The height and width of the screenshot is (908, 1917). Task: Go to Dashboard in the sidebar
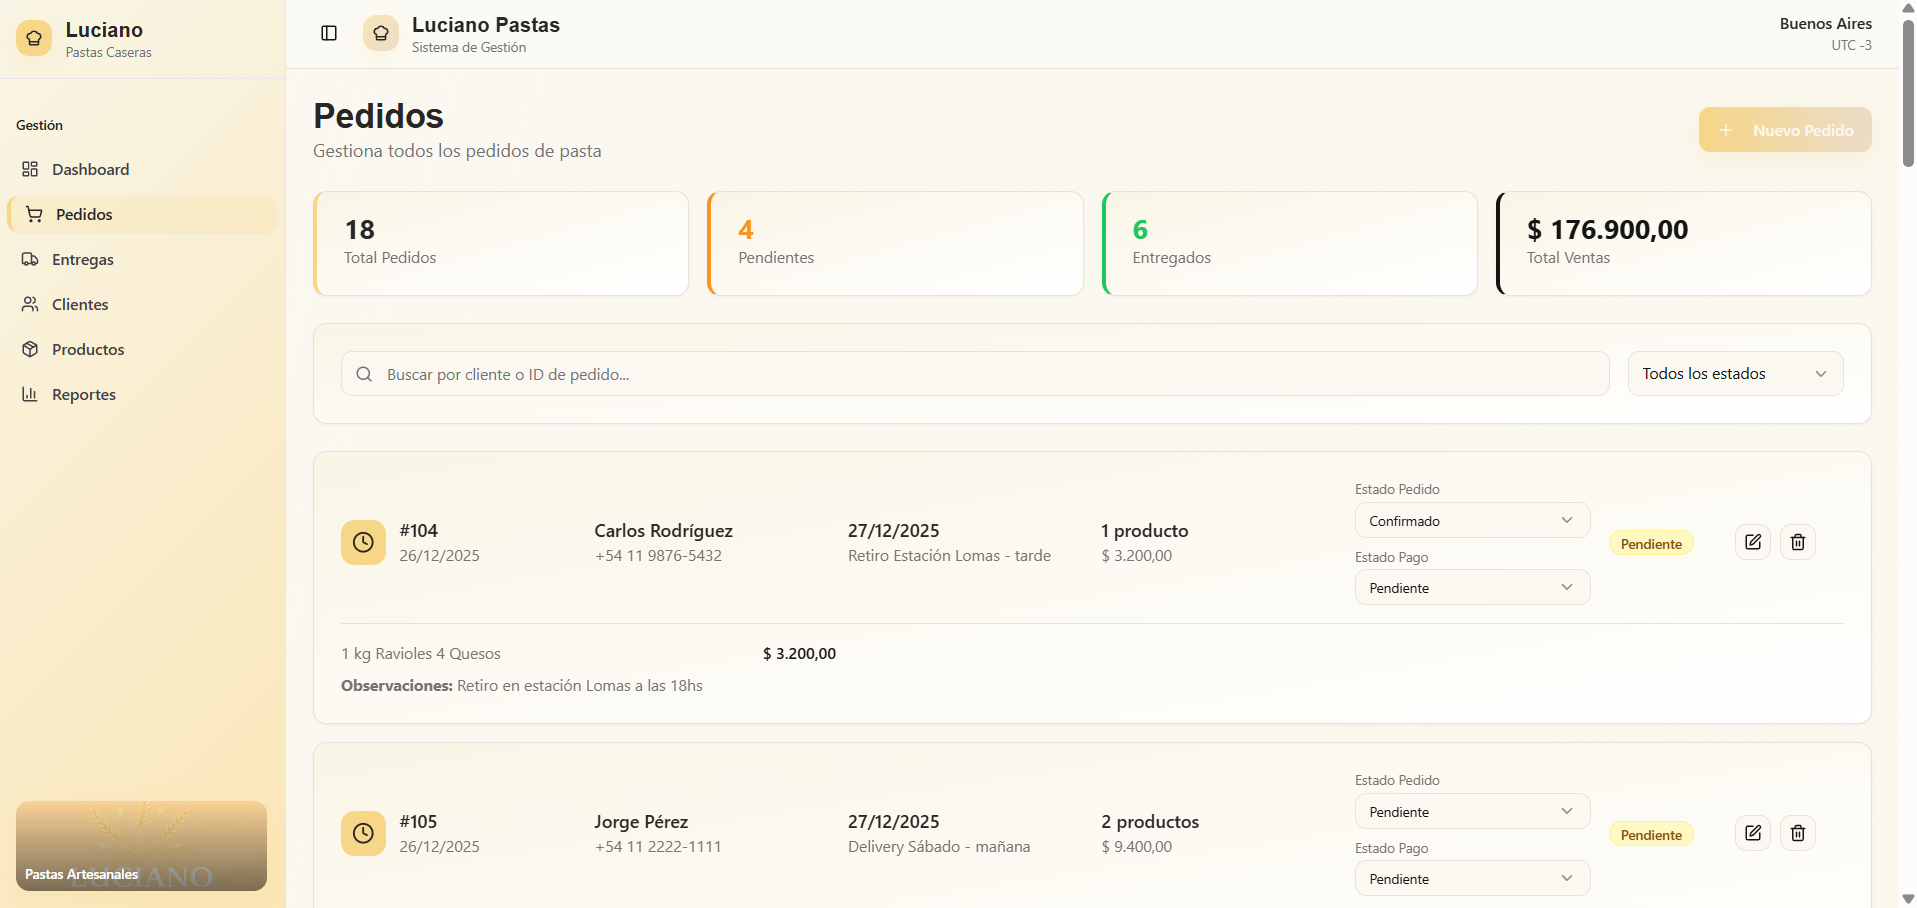[142, 169]
